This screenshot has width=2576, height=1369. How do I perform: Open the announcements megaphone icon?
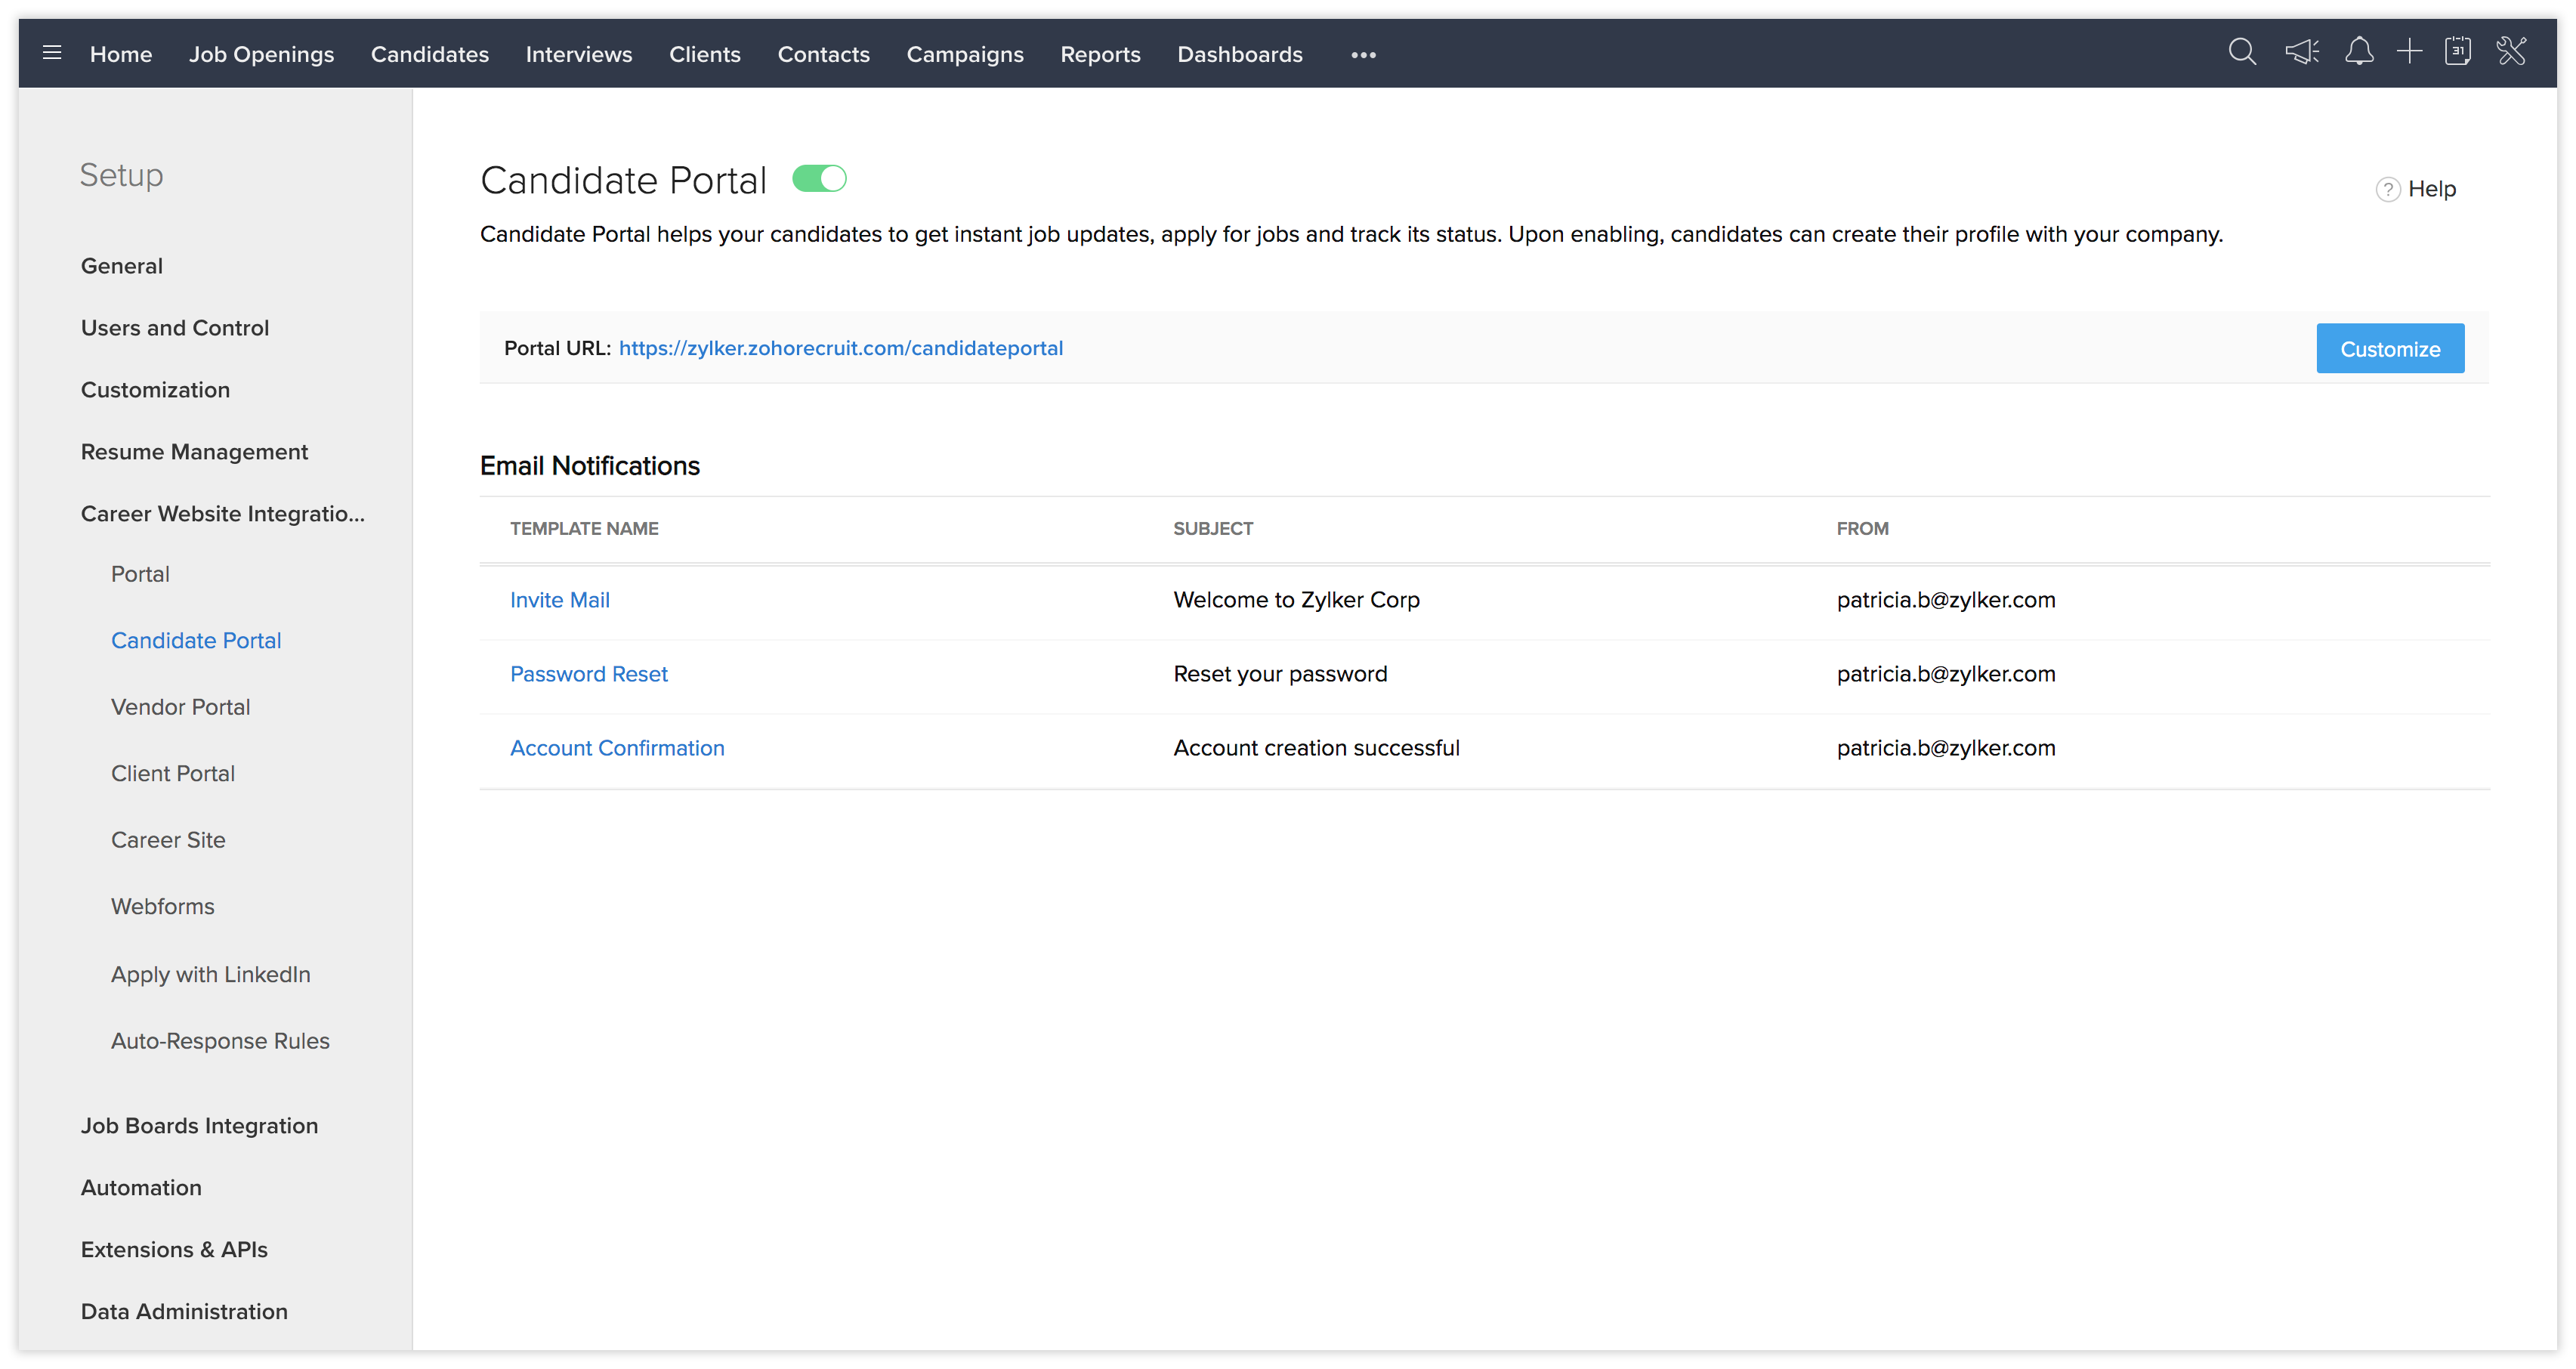2301,52
